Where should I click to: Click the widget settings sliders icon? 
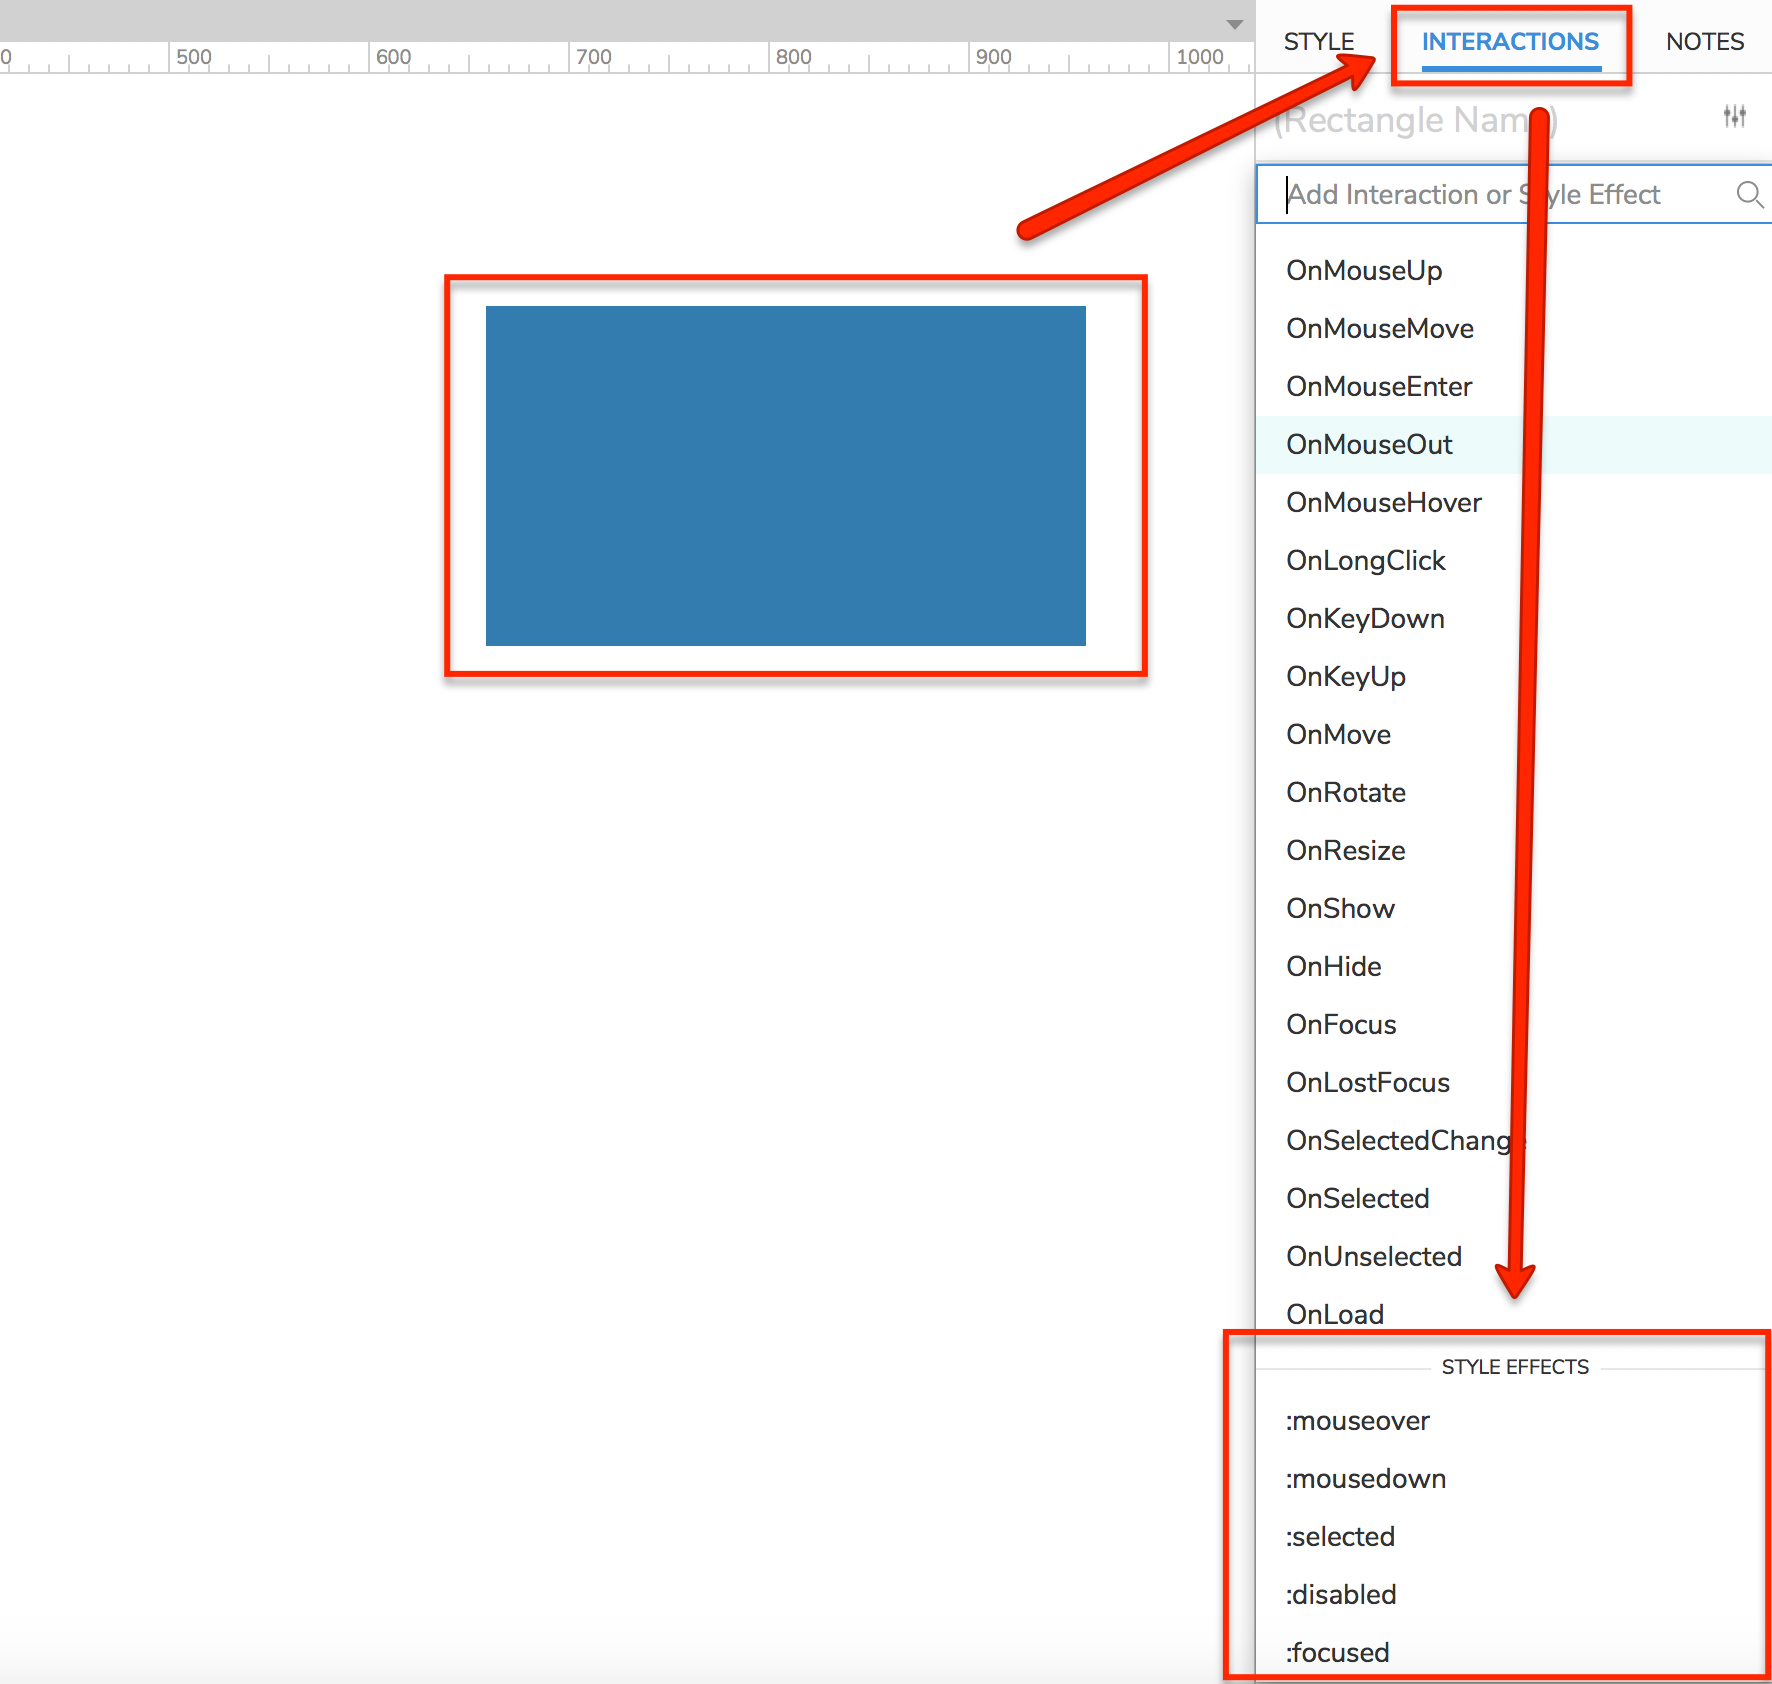tap(1734, 117)
